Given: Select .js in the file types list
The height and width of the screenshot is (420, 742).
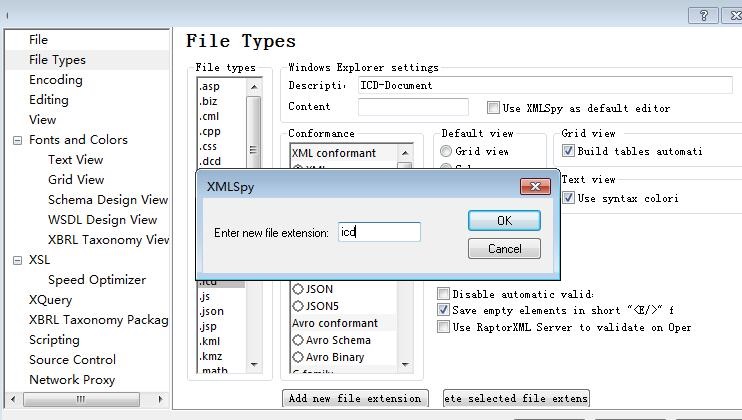Looking at the screenshot, I should [204, 297].
